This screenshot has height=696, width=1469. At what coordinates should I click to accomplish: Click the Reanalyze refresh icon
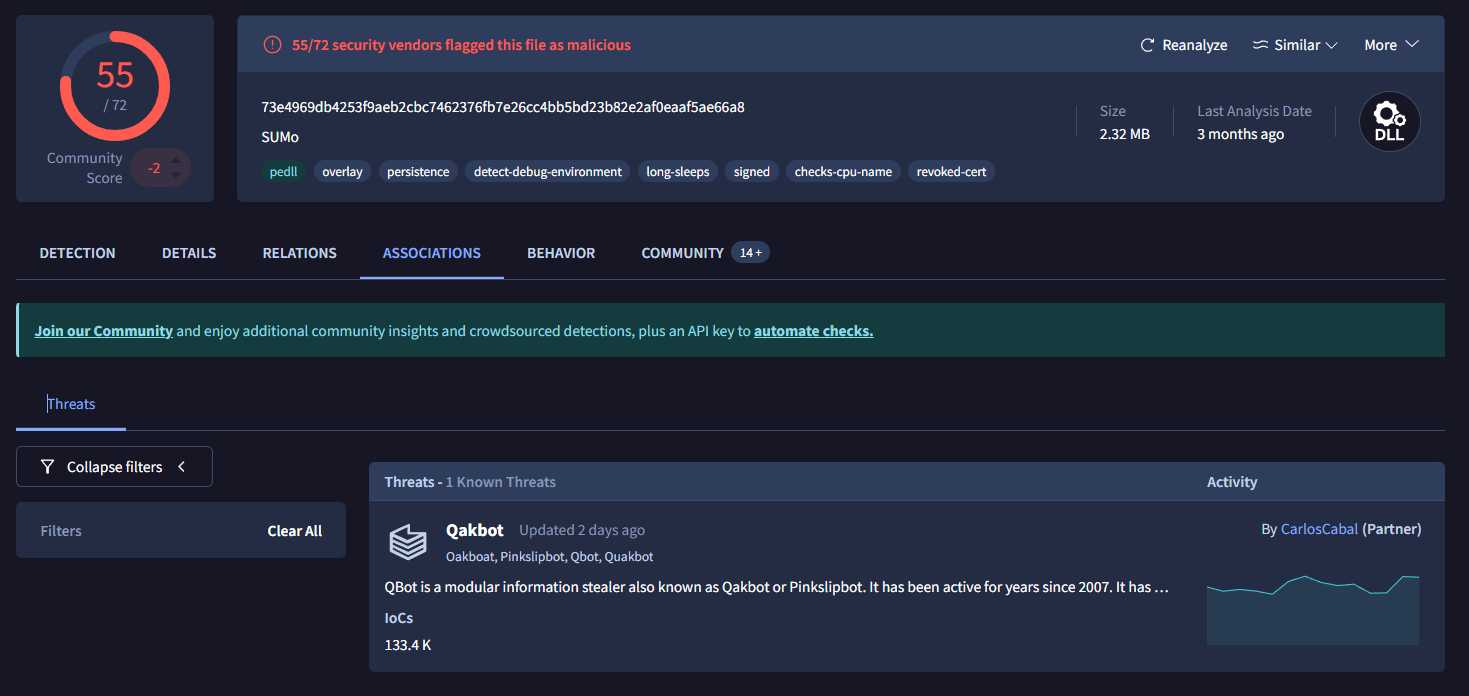pos(1148,45)
